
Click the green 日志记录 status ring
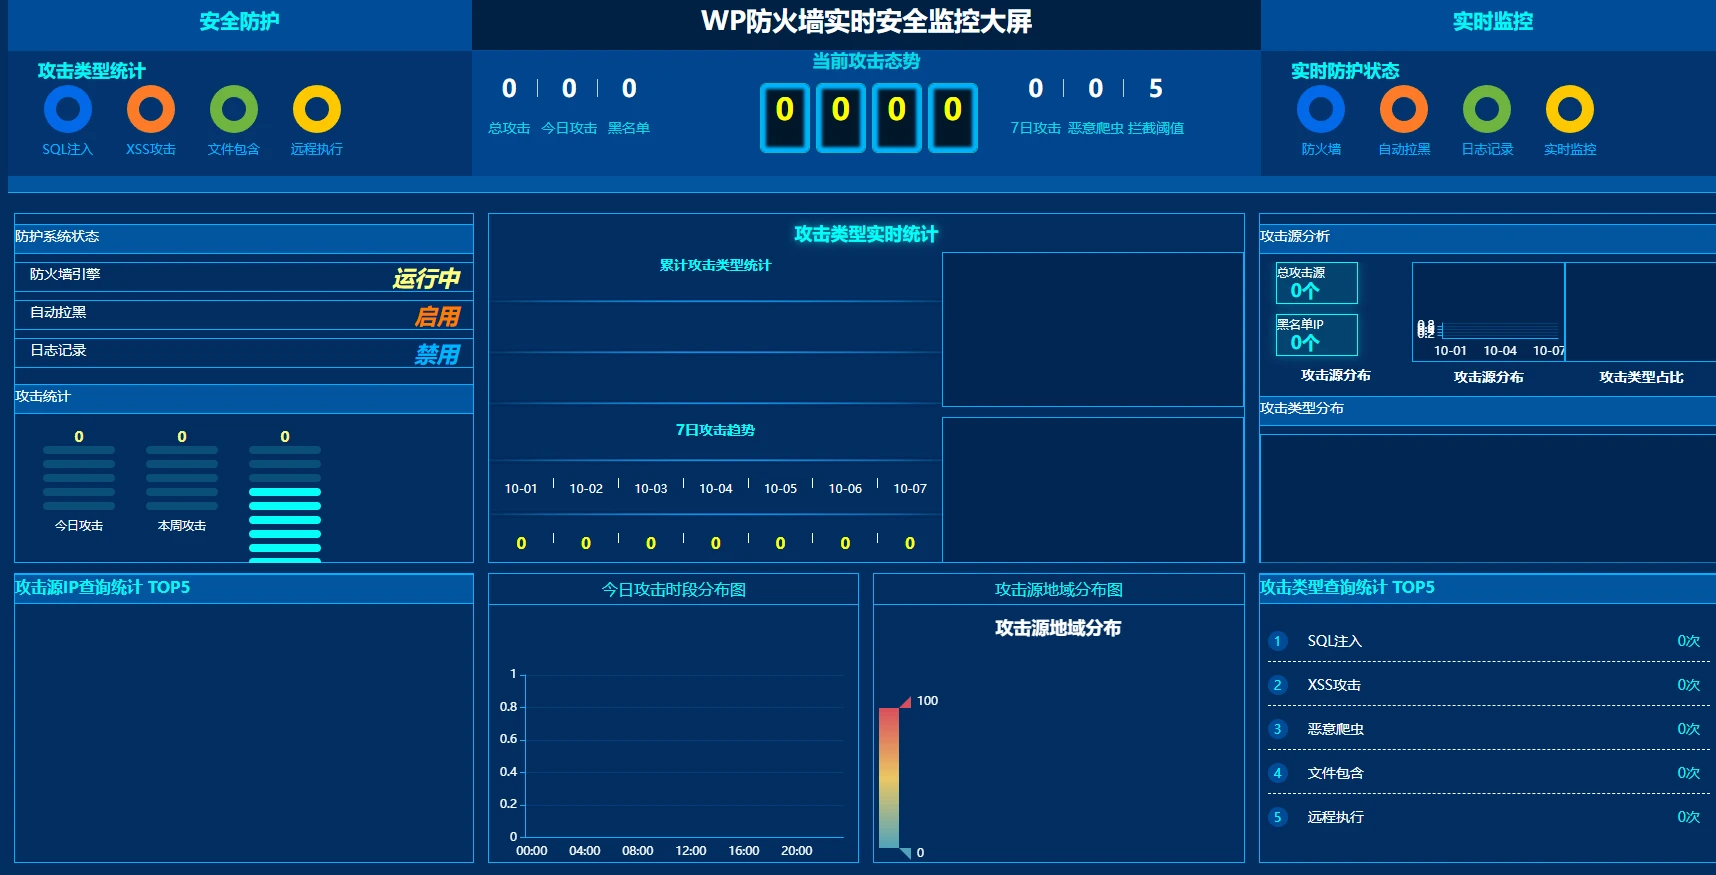click(x=1487, y=109)
